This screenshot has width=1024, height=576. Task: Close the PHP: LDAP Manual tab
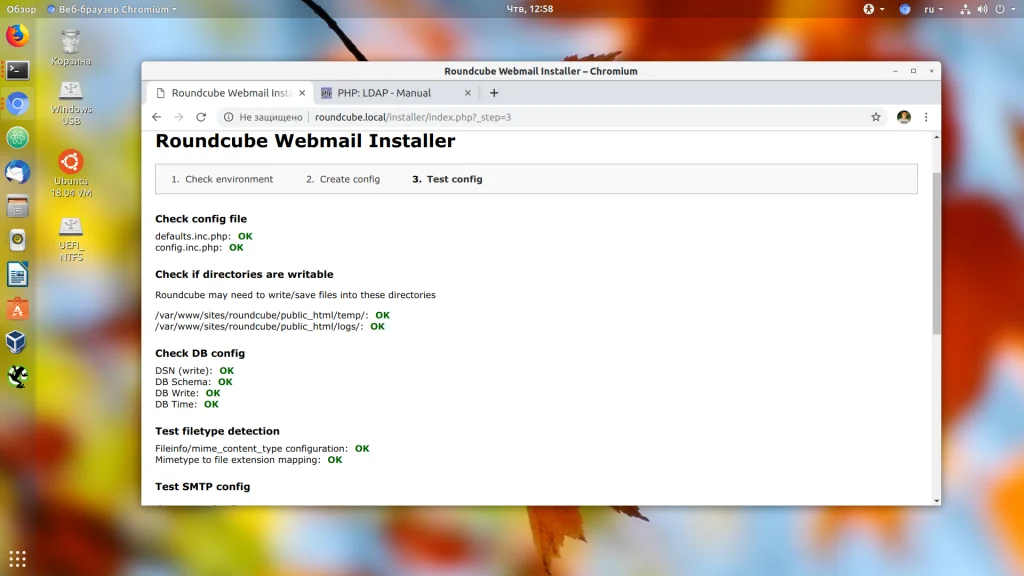(x=468, y=93)
